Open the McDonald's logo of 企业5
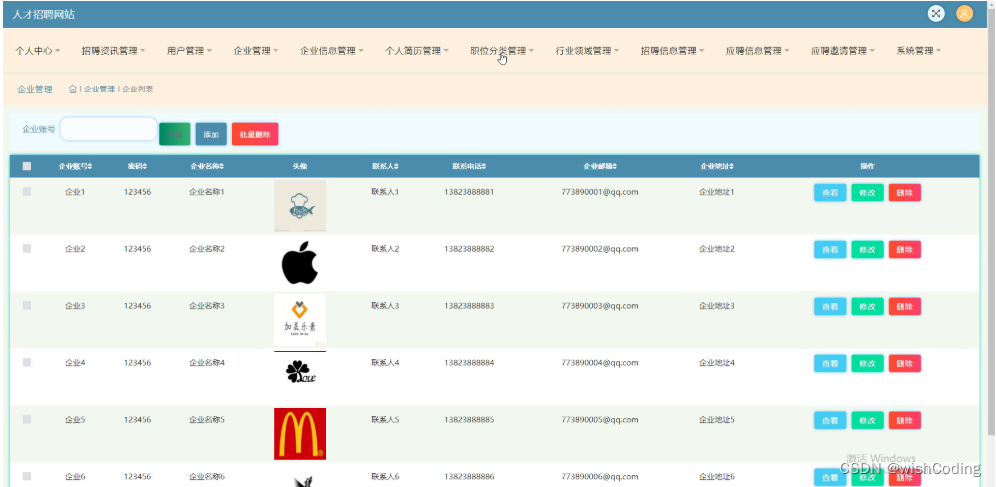The height and width of the screenshot is (487, 996). click(x=300, y=434)
